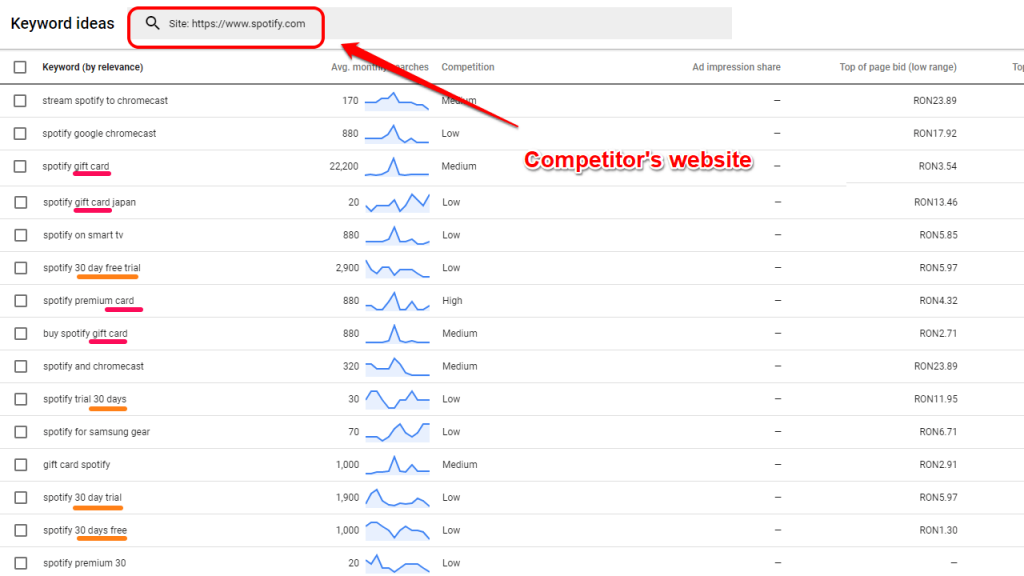The height and width of the screenshot is (576, 1024).
Task: Tick checkbox for 'spotify for samsung gear'
Action: 21,432
